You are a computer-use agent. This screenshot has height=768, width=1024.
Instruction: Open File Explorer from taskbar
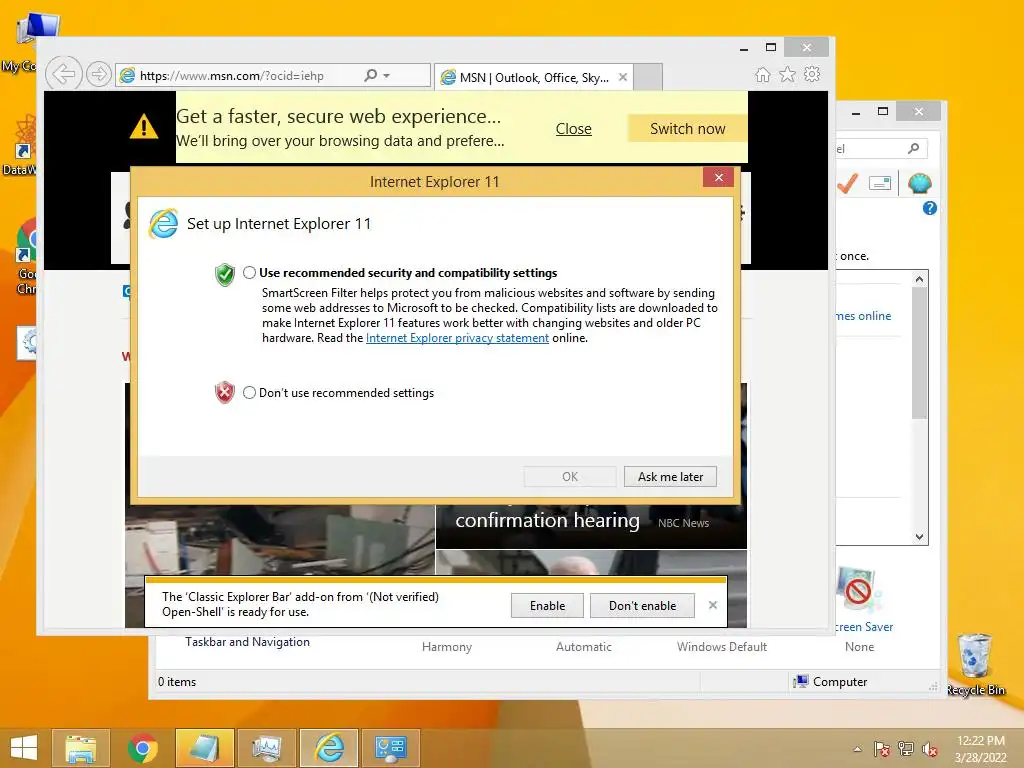[80, 748]
